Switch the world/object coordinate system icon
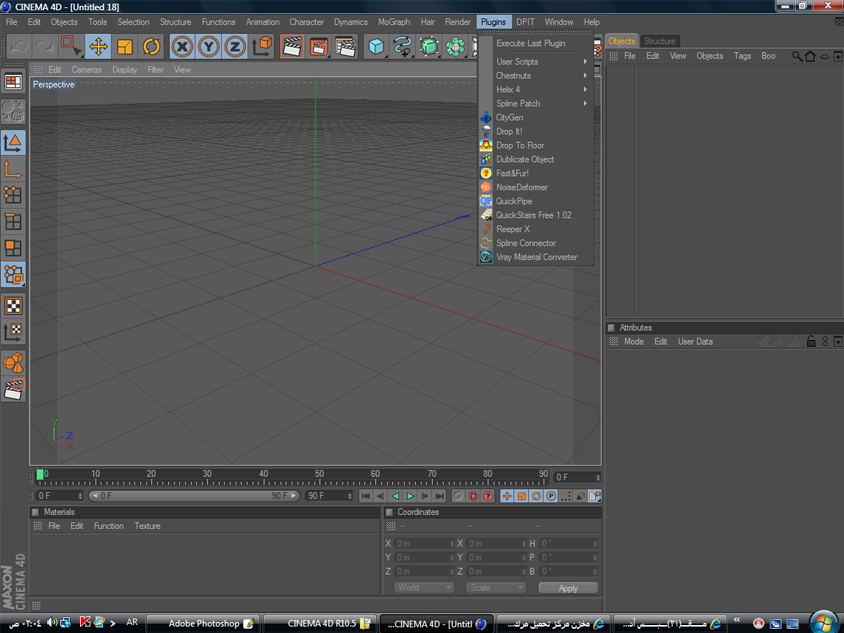 262,46
